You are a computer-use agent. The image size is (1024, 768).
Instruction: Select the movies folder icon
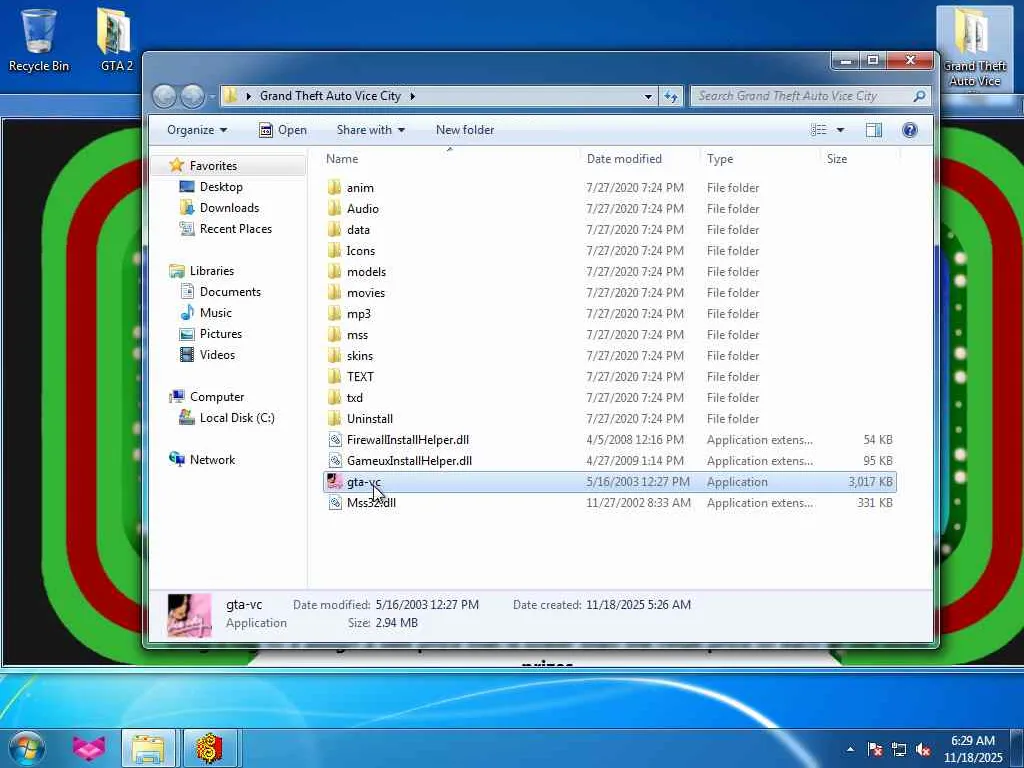click(334, 293)
